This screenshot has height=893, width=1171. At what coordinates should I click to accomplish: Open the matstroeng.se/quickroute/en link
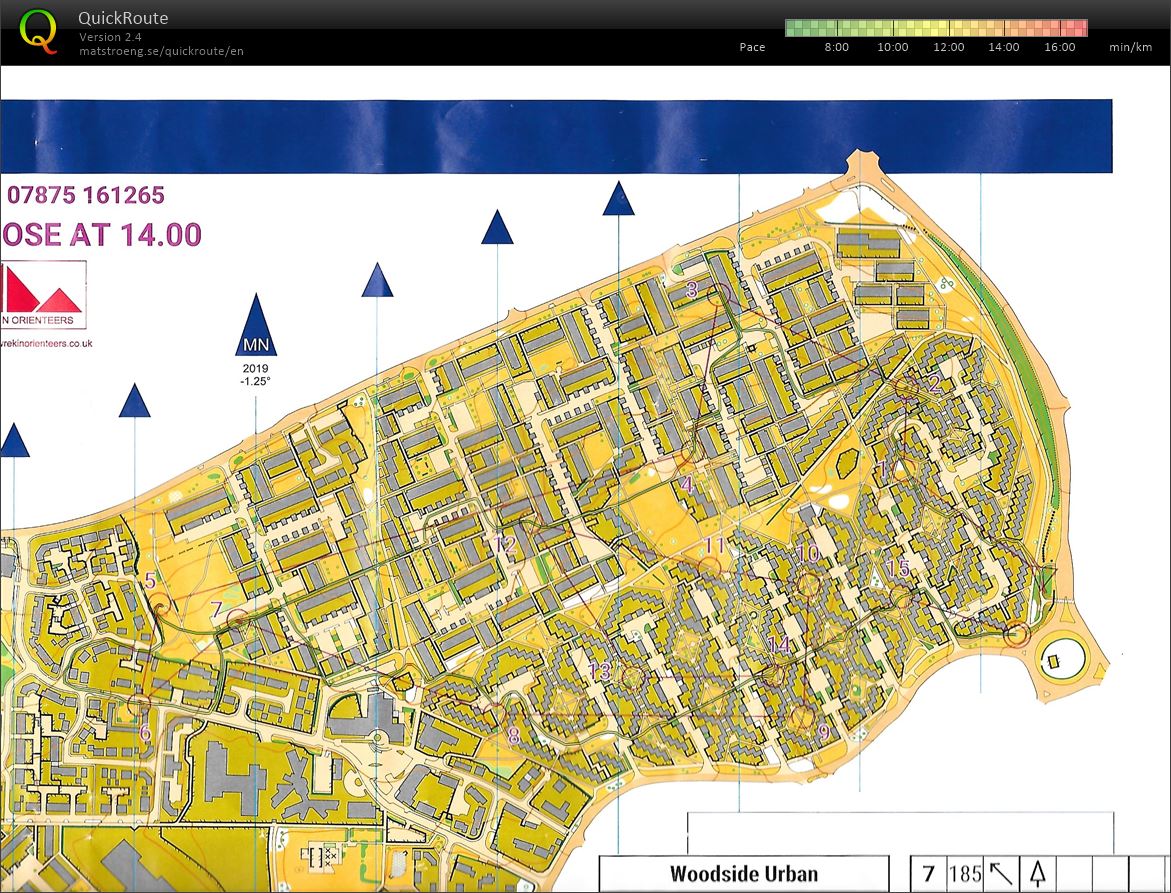(x=161, y=51)
